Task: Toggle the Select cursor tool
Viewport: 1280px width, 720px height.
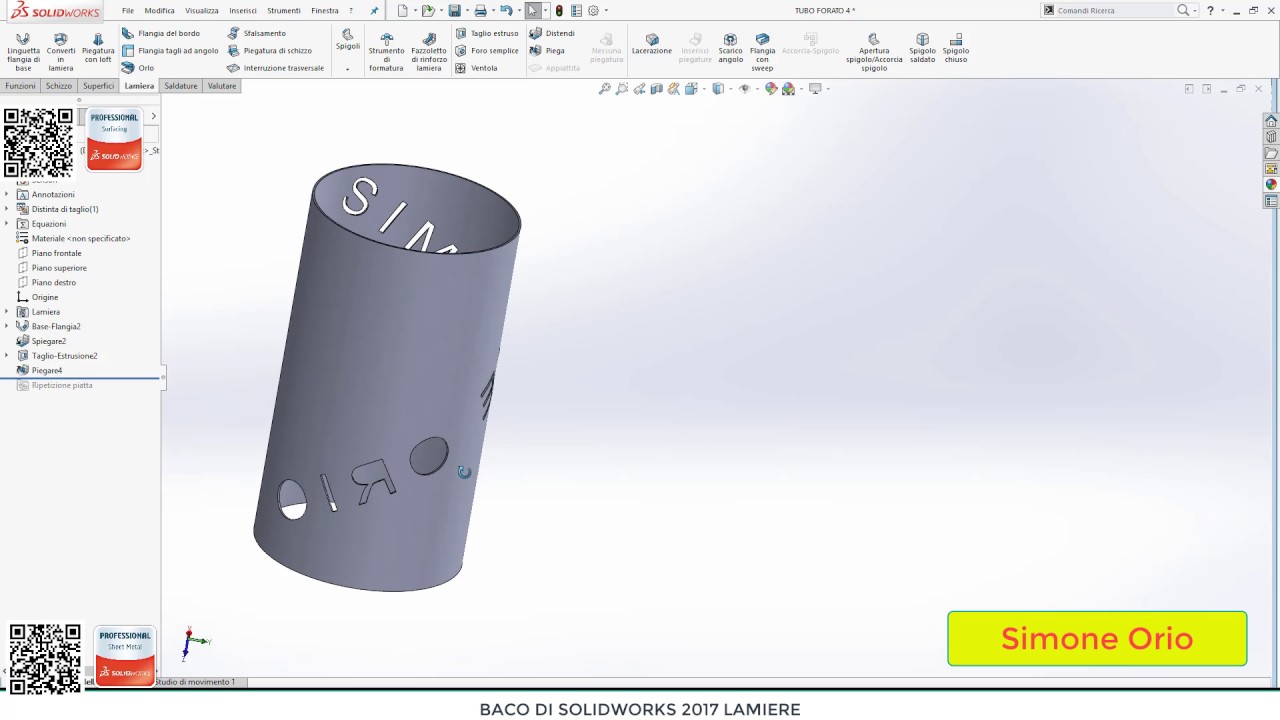Action: (532, 10)
